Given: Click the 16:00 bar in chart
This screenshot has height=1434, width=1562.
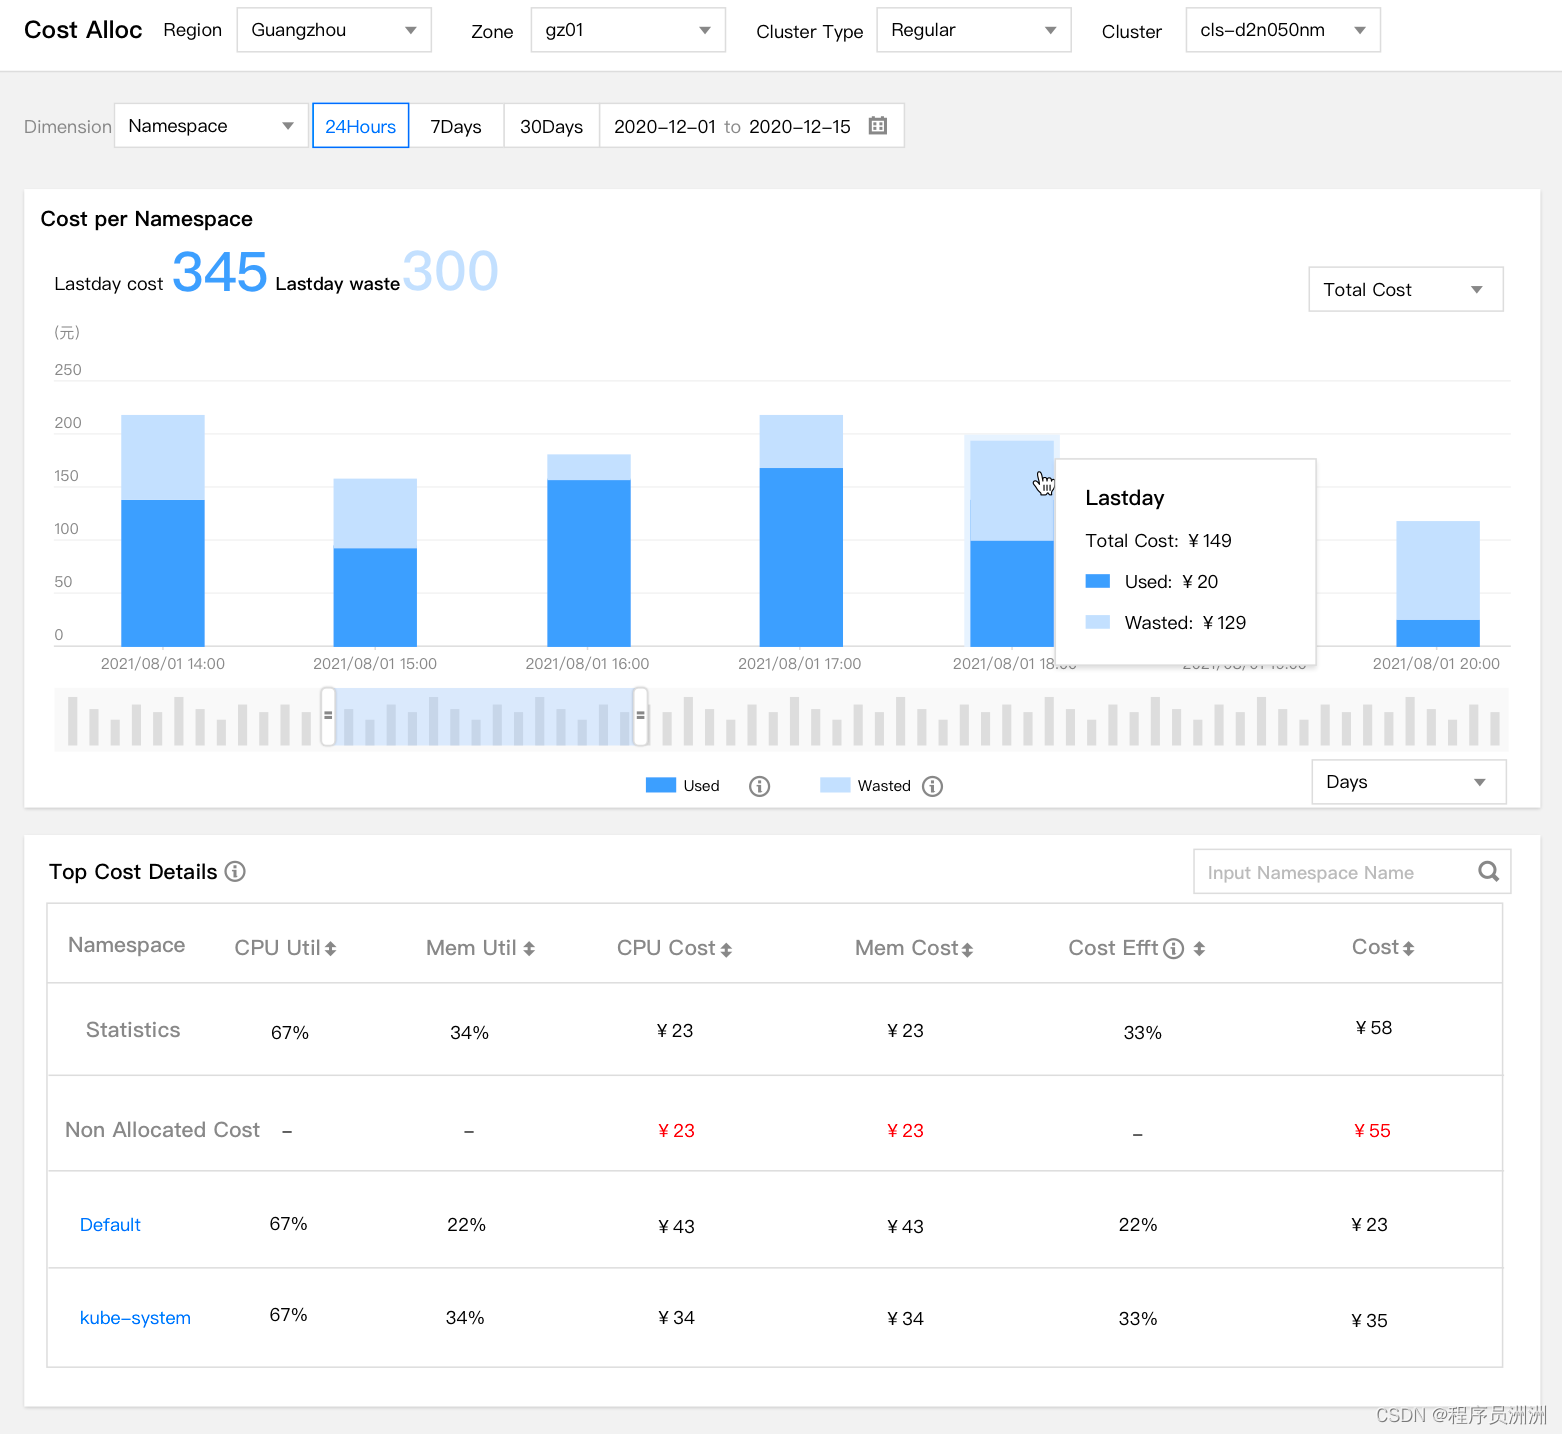Looking at the screenshot, I should point(589,550).
